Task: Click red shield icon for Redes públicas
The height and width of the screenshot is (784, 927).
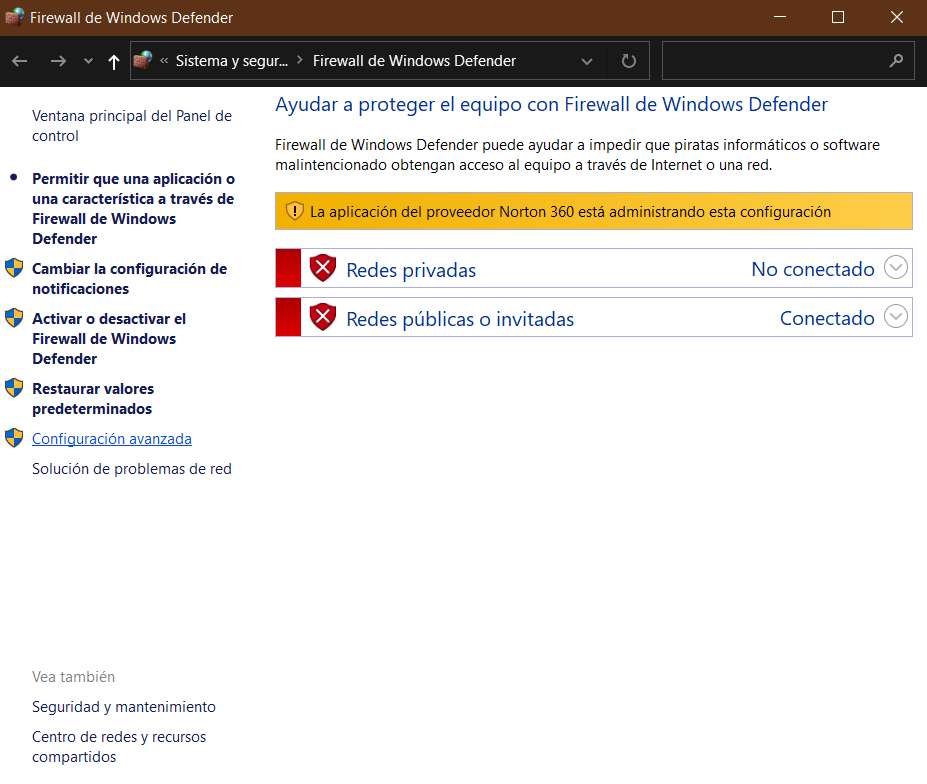Action: 323,317
